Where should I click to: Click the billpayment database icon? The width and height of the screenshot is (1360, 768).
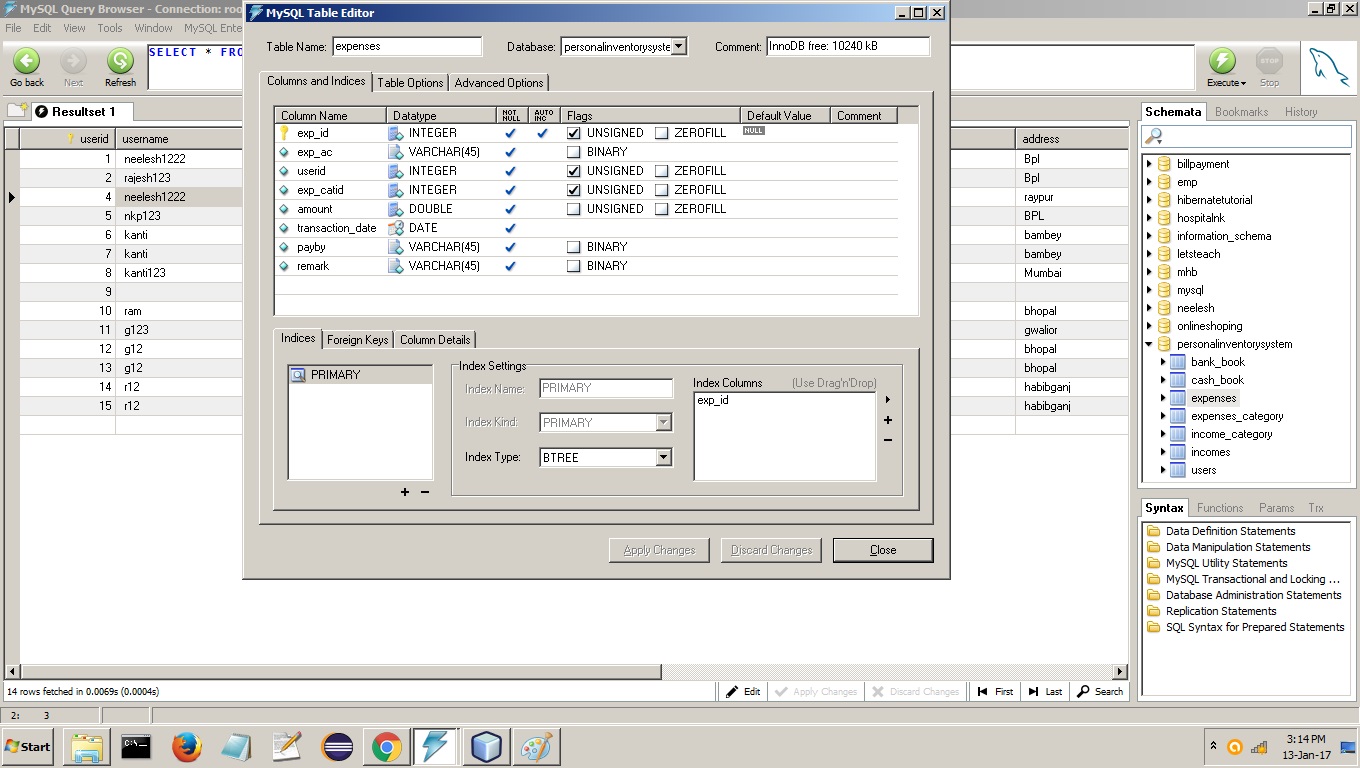1164,164
